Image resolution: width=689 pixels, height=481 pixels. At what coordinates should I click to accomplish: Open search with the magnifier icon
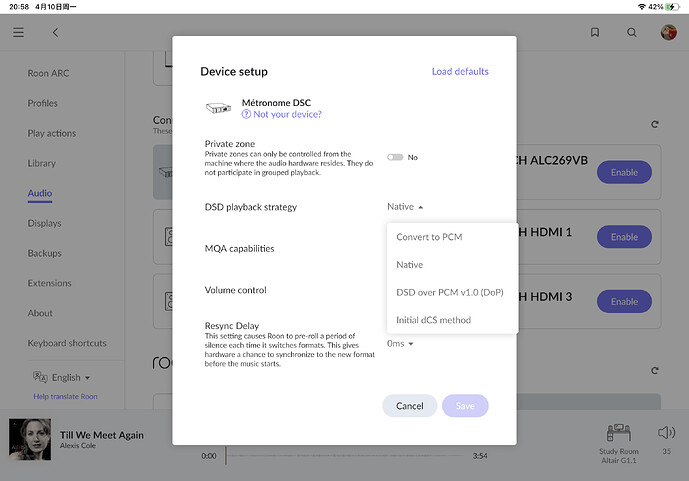click(x=631, y=33)
